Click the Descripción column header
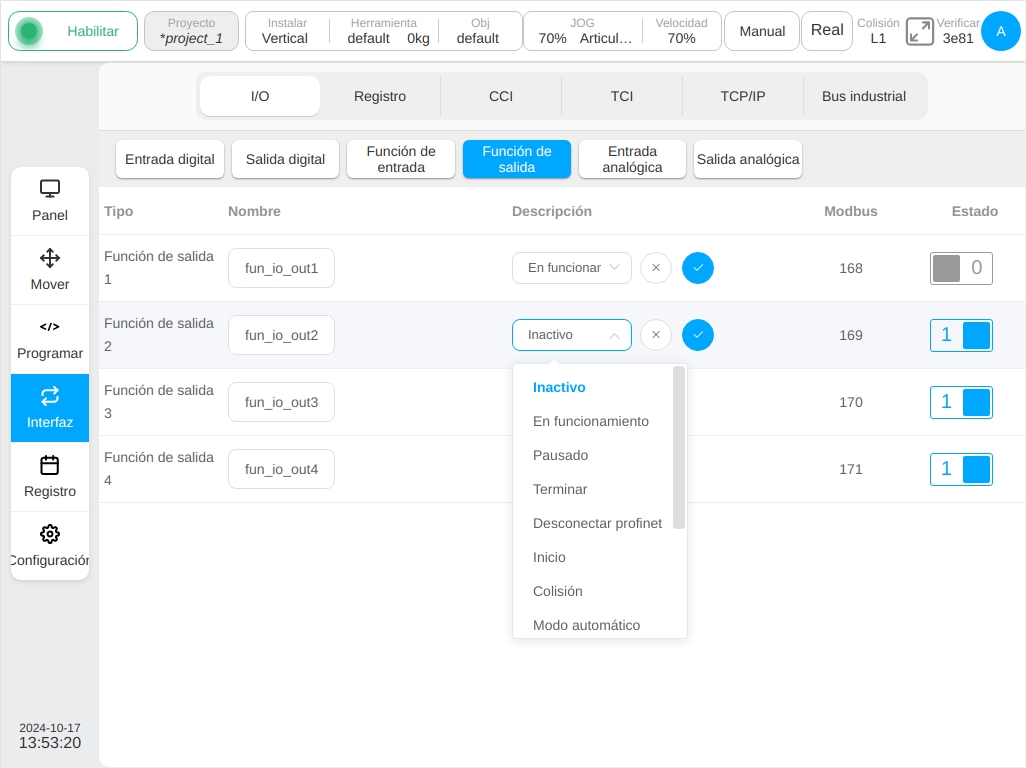 click(552, 211)
